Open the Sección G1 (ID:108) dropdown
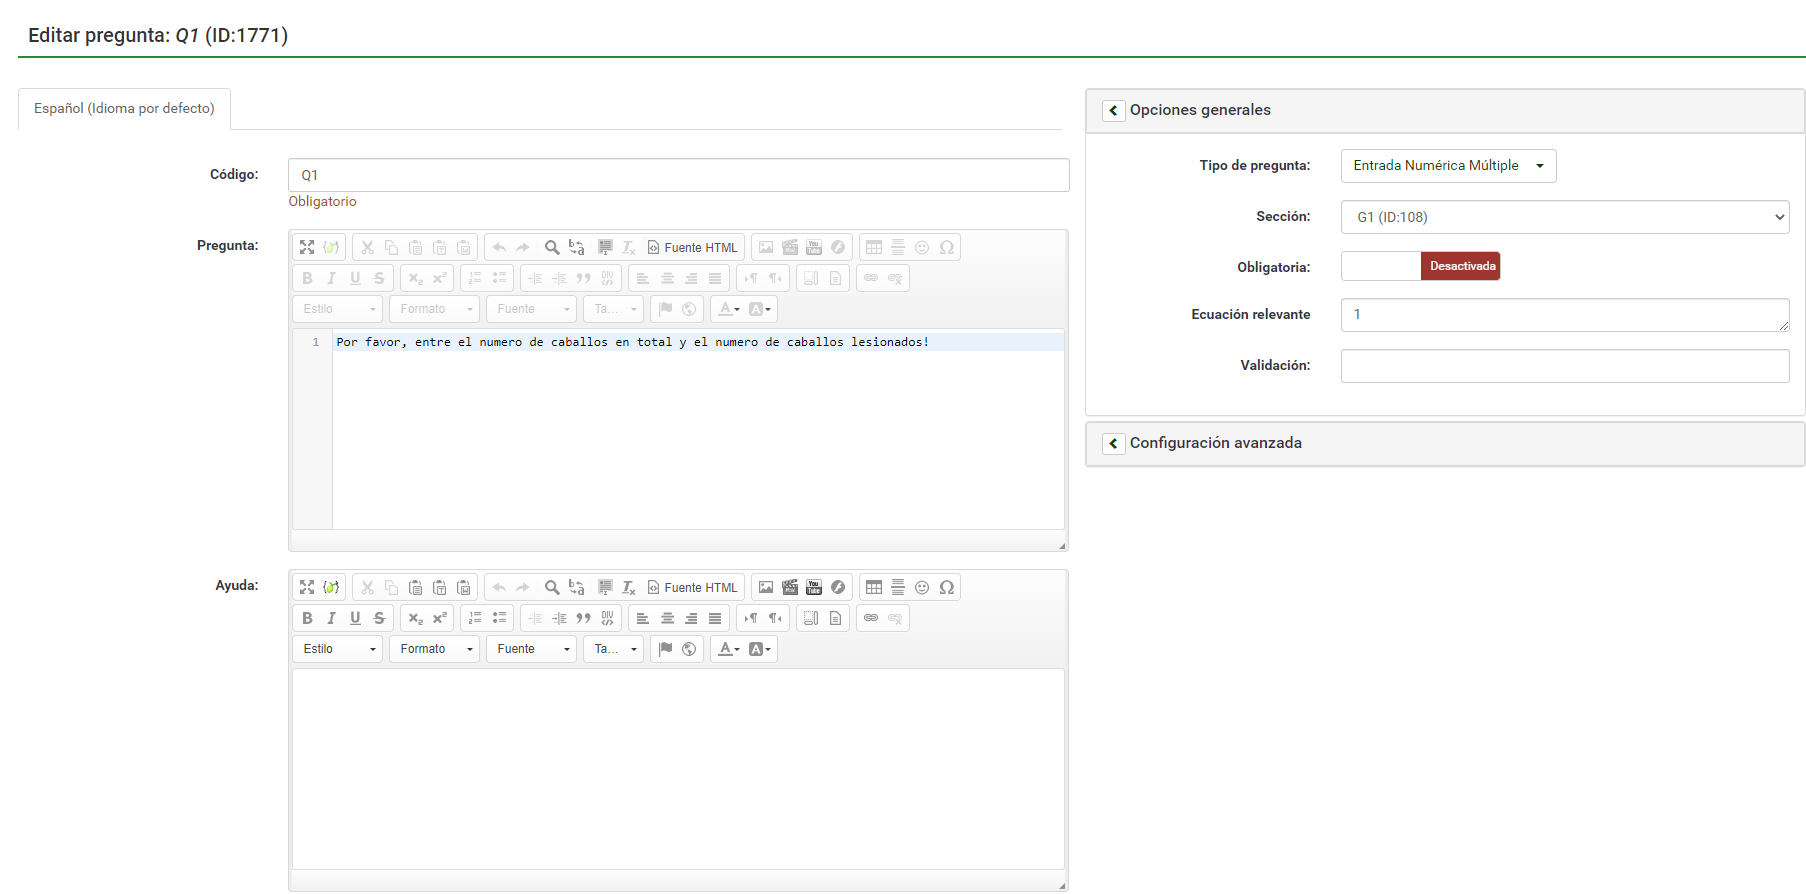The height and width of the screenshot is (894, 1806). (1564, 217)
